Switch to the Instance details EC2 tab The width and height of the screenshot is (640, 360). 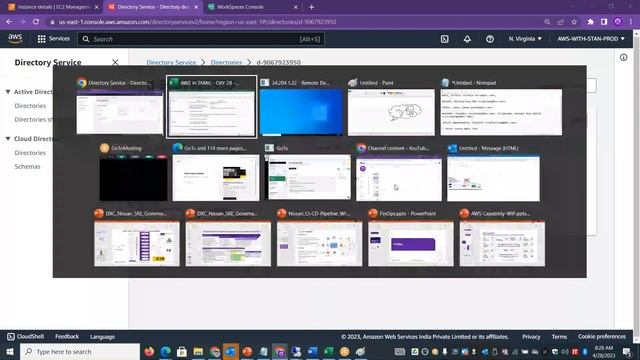click(53, 7)
